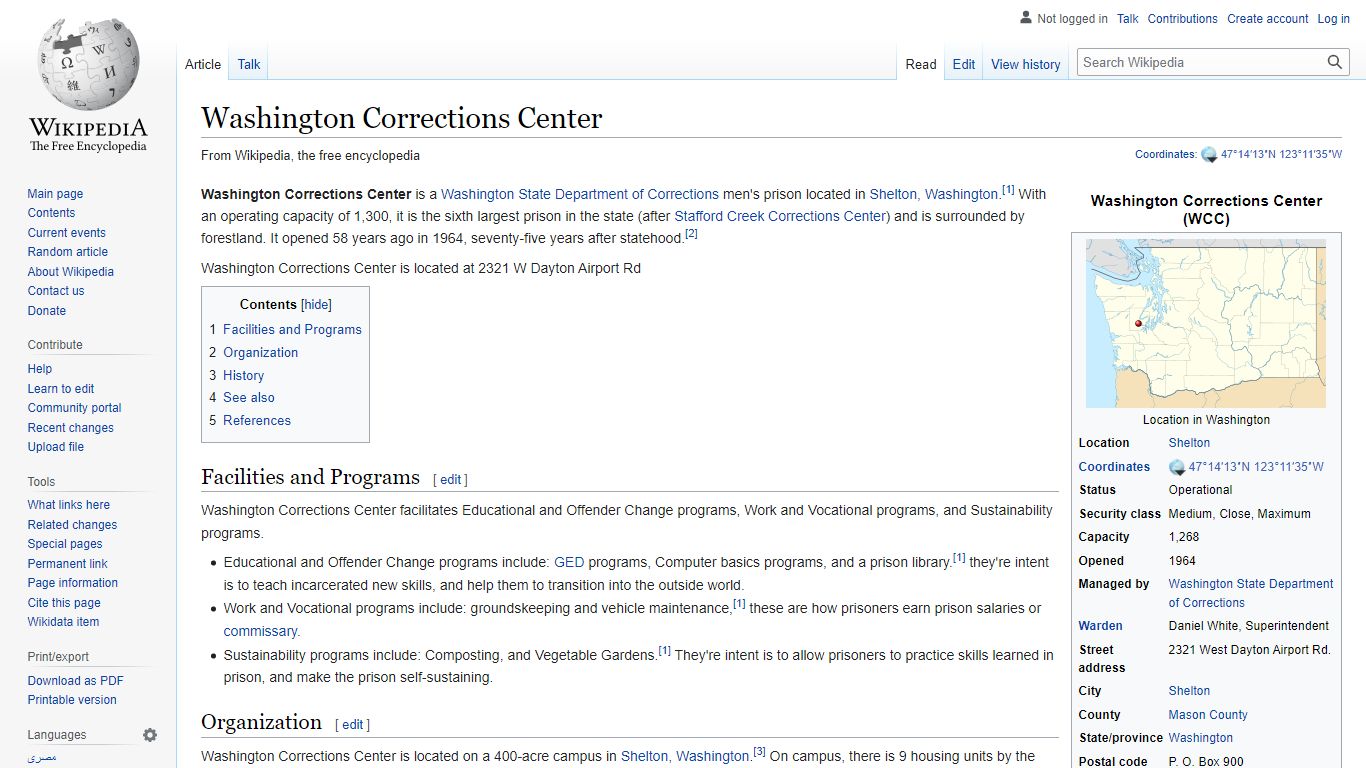The height and width of the screenshot is (768, 1366).
Task: Open Stafford Creek Corrections Center link
Action: pyautogui.click(x=780, y=216)
